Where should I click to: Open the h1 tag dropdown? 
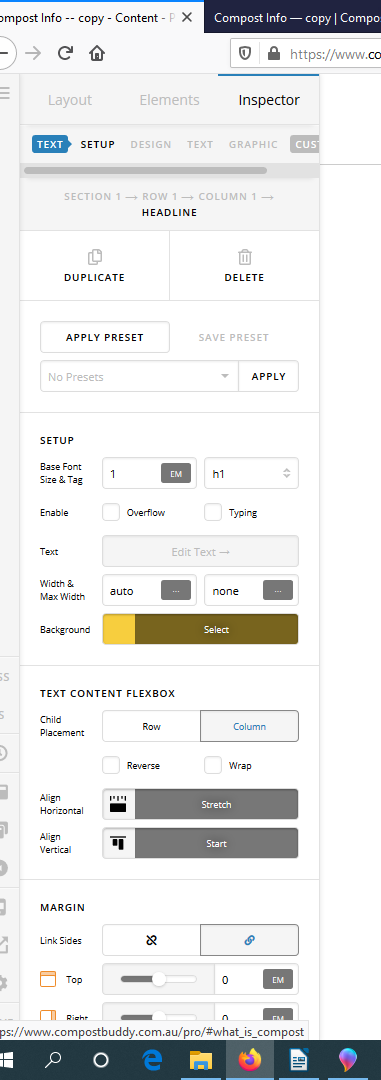pyautogui.click(x=251, y=474)
